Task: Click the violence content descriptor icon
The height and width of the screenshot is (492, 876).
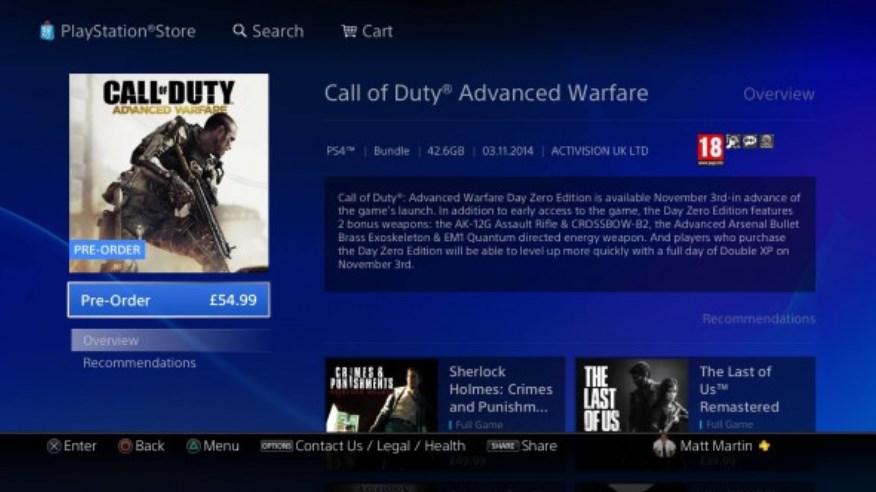Action: [x=733, y=141]
